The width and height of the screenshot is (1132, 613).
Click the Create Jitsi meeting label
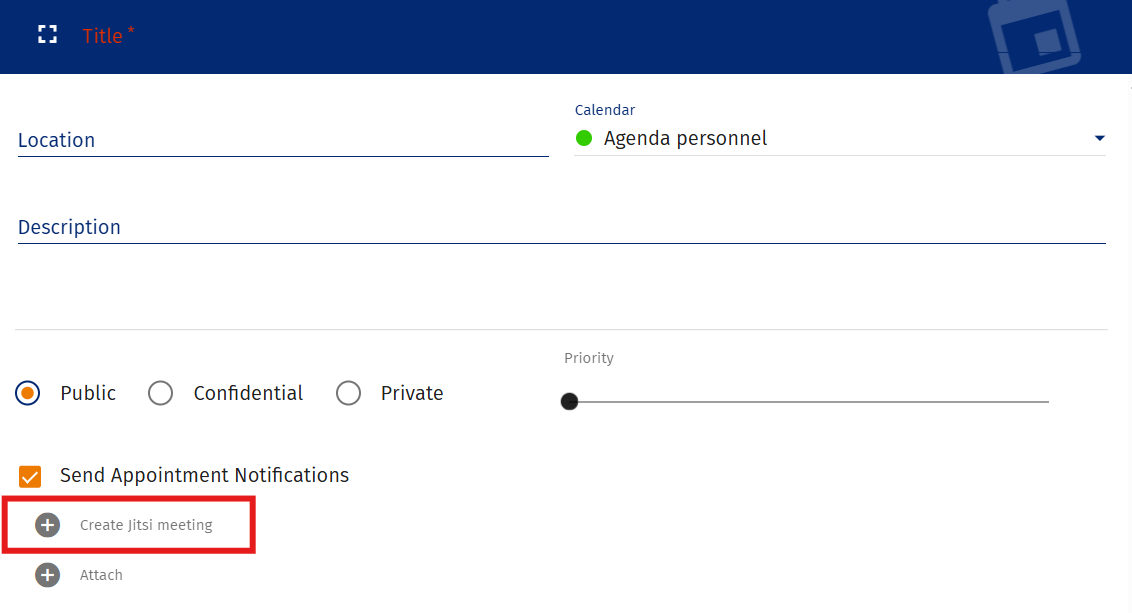pos(146,525)
